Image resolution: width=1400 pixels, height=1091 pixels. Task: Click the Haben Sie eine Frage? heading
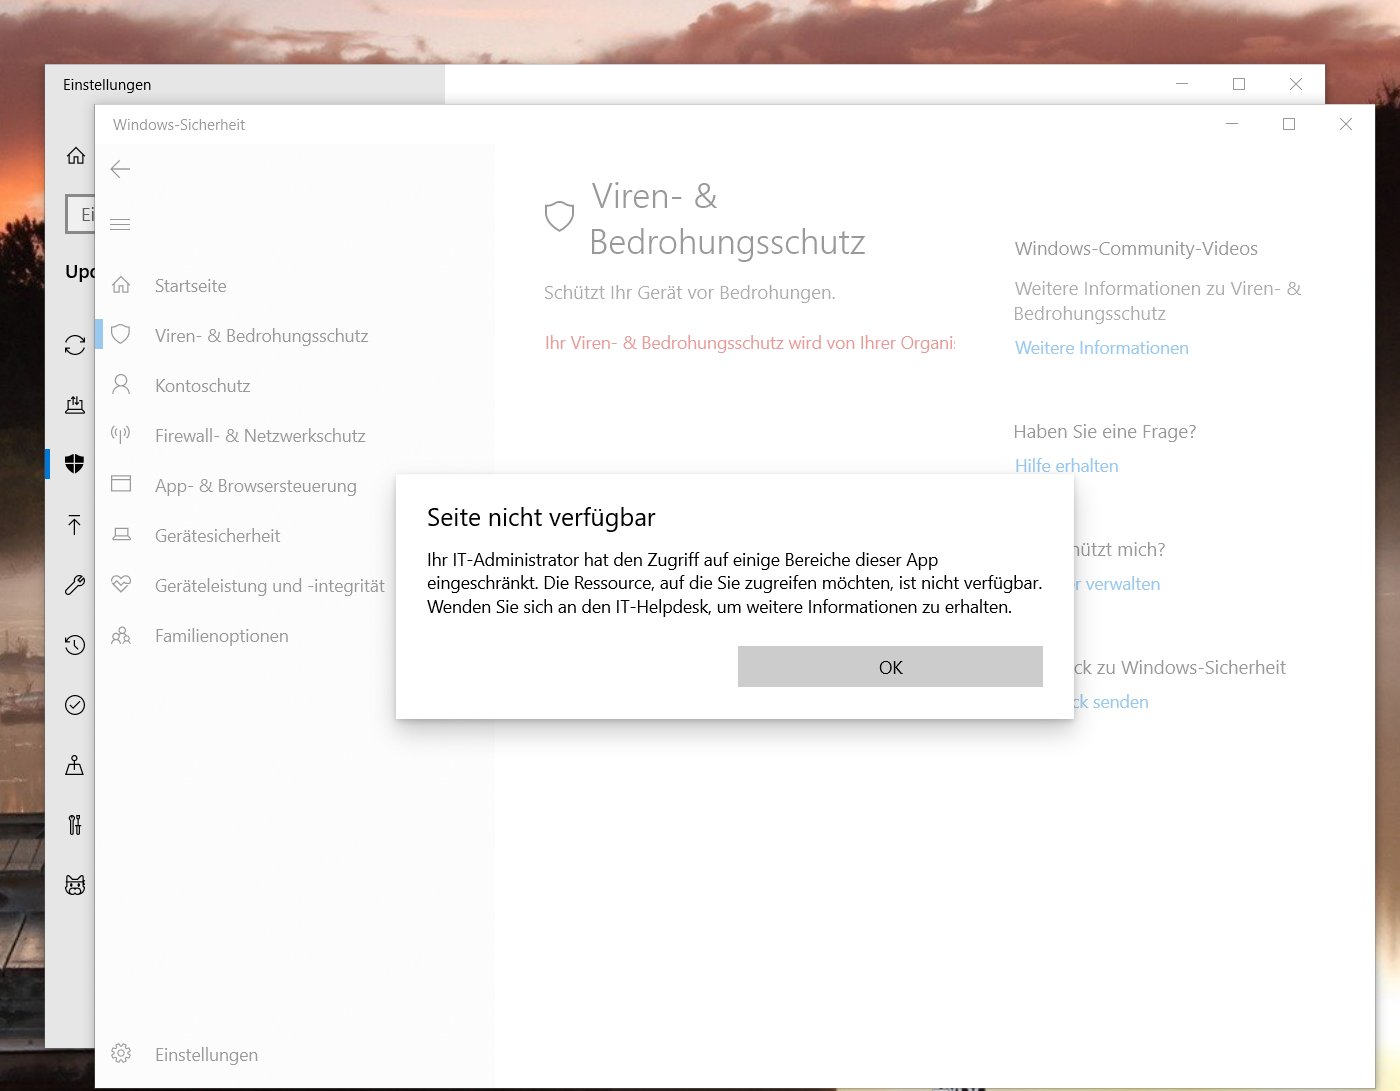1105,432
